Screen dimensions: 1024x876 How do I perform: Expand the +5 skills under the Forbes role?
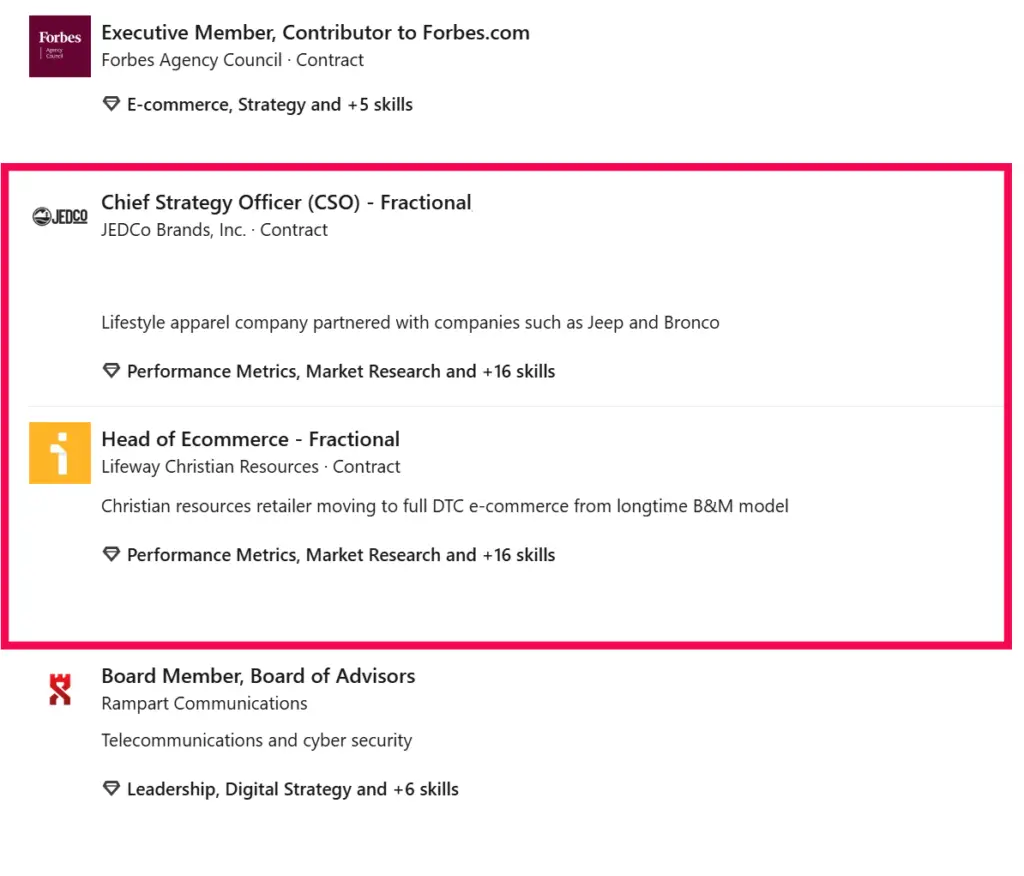[381, 104]
